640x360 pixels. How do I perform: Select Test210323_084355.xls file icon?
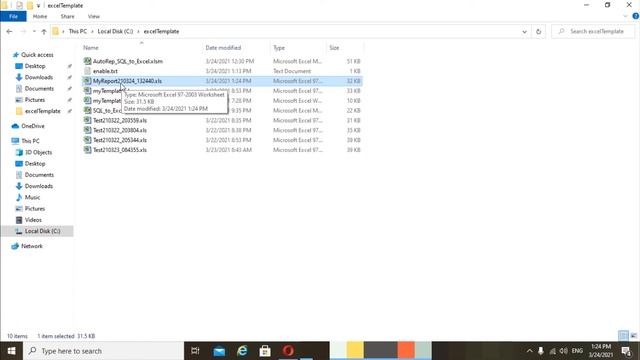click(x=87, y=150)
